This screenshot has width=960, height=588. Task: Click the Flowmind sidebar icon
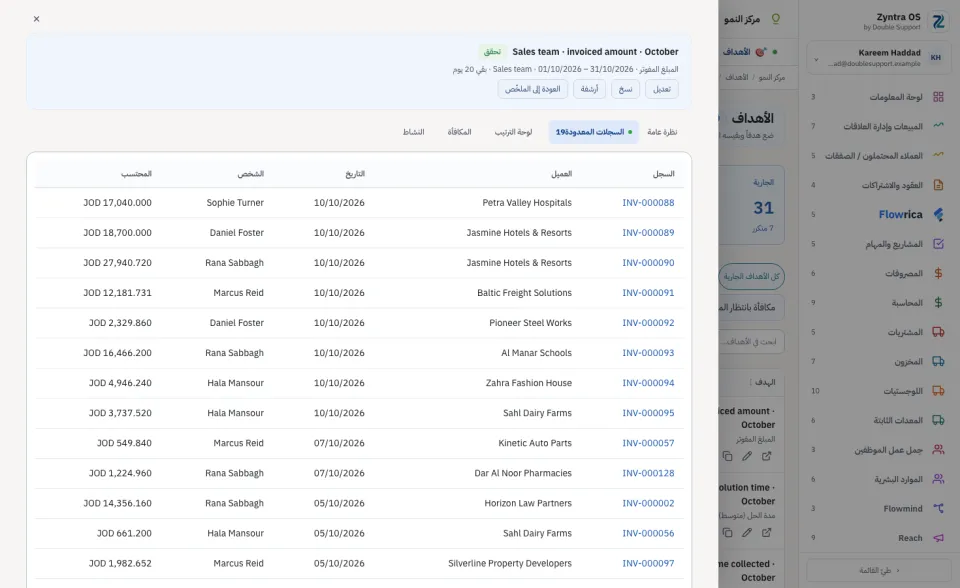tap(938, 508)
